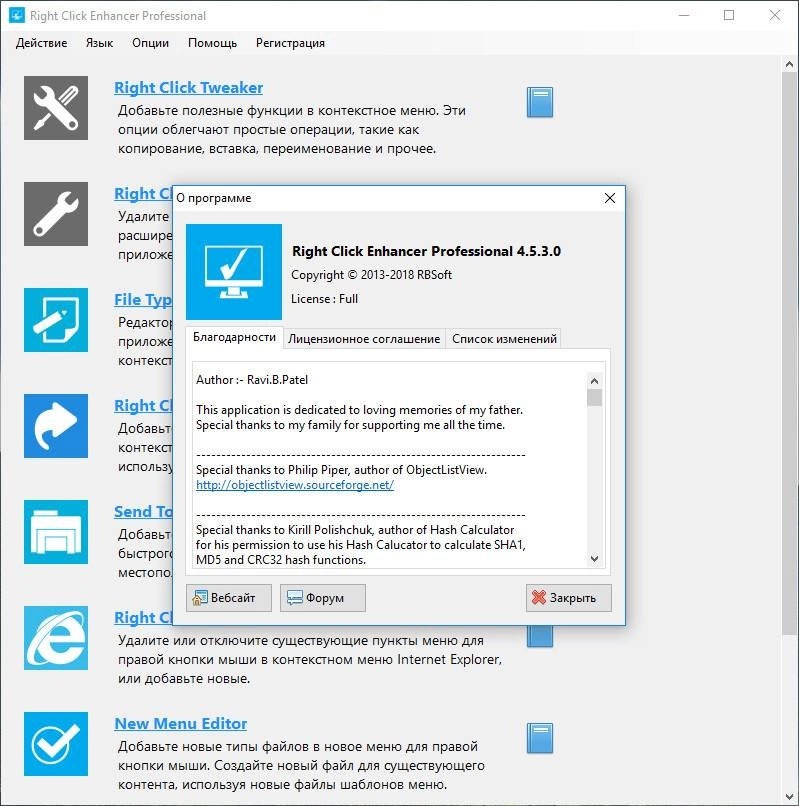Open New Menu Editor checkmark icon
The width and height of the screenshot is (799, 806).
(56, 743)
